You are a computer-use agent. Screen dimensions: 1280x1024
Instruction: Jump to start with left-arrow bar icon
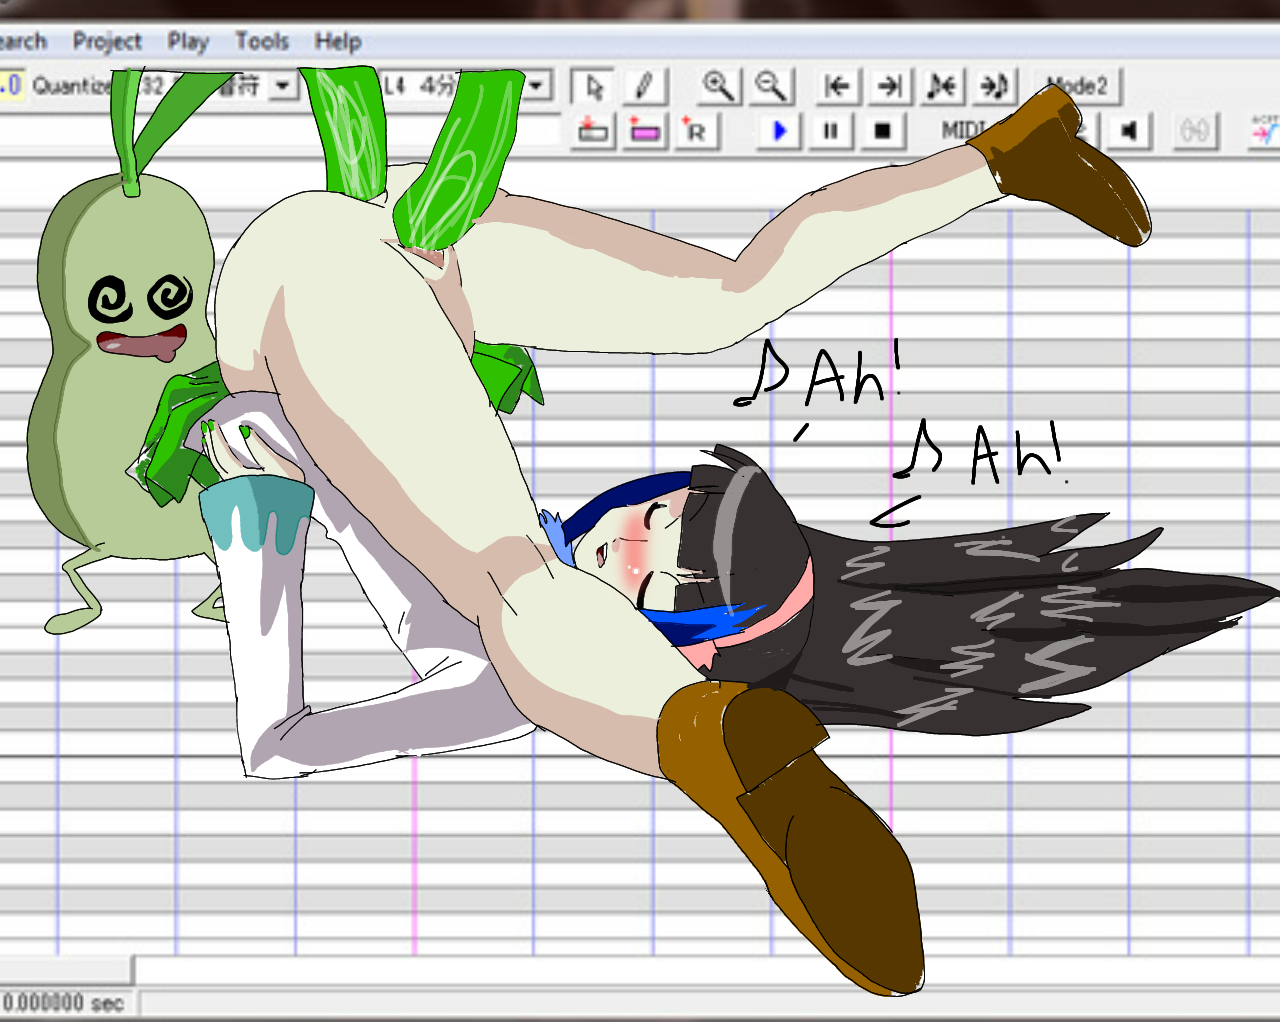pos(837,87)
